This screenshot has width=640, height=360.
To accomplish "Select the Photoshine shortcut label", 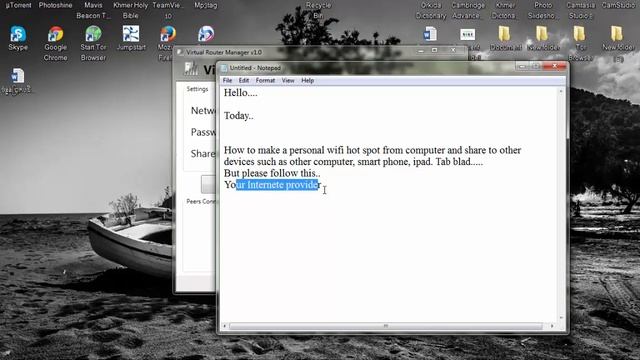I will (x=56, y=5).
